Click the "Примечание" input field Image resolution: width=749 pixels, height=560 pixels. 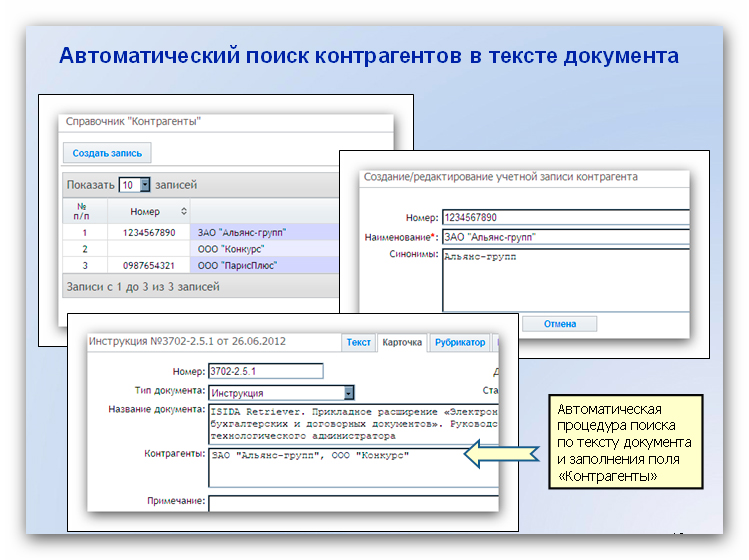pyautogui.click(x=353, y=503)
